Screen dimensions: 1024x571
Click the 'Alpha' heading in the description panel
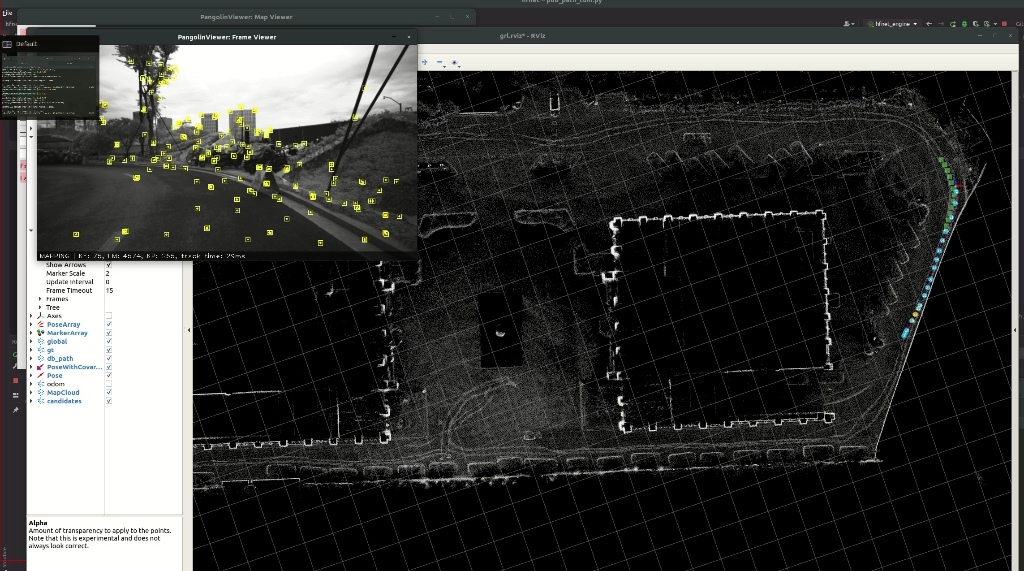[x=38, y=523]
